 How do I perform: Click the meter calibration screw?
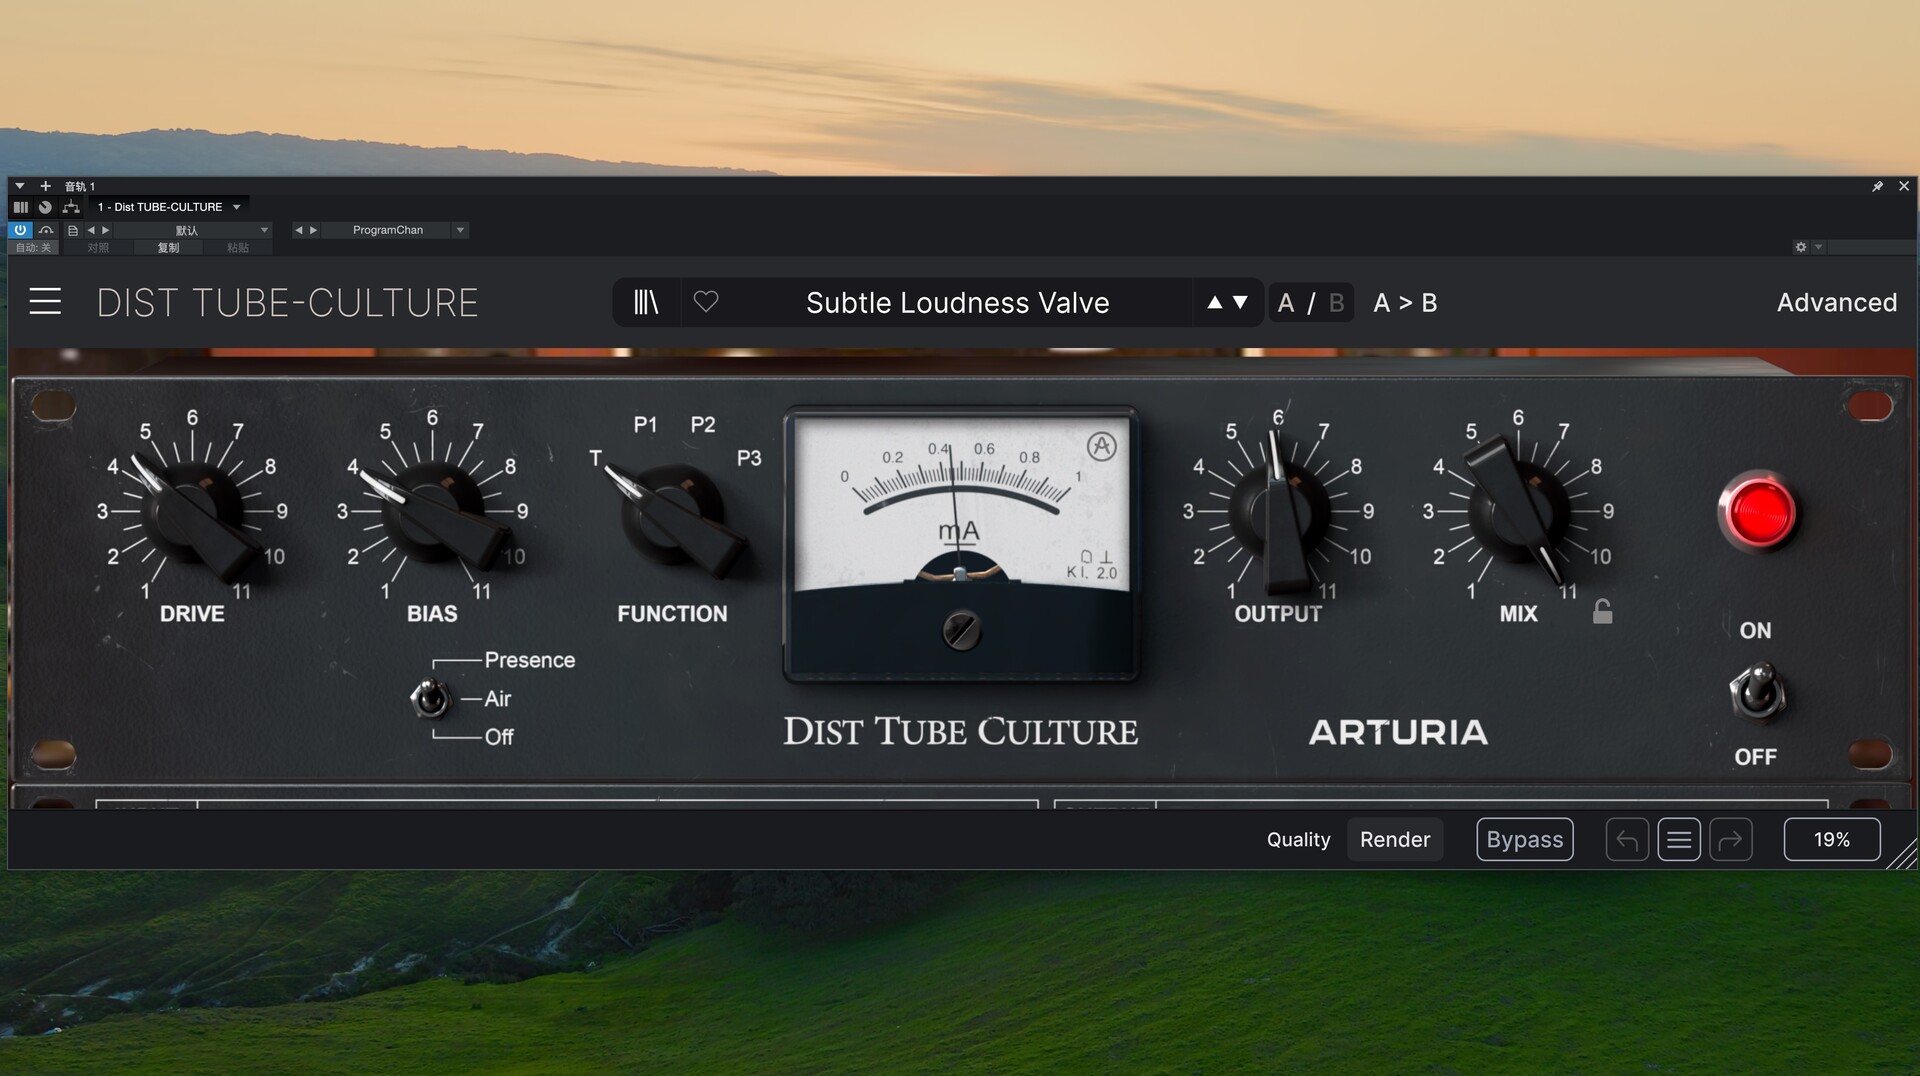[961, 631]
